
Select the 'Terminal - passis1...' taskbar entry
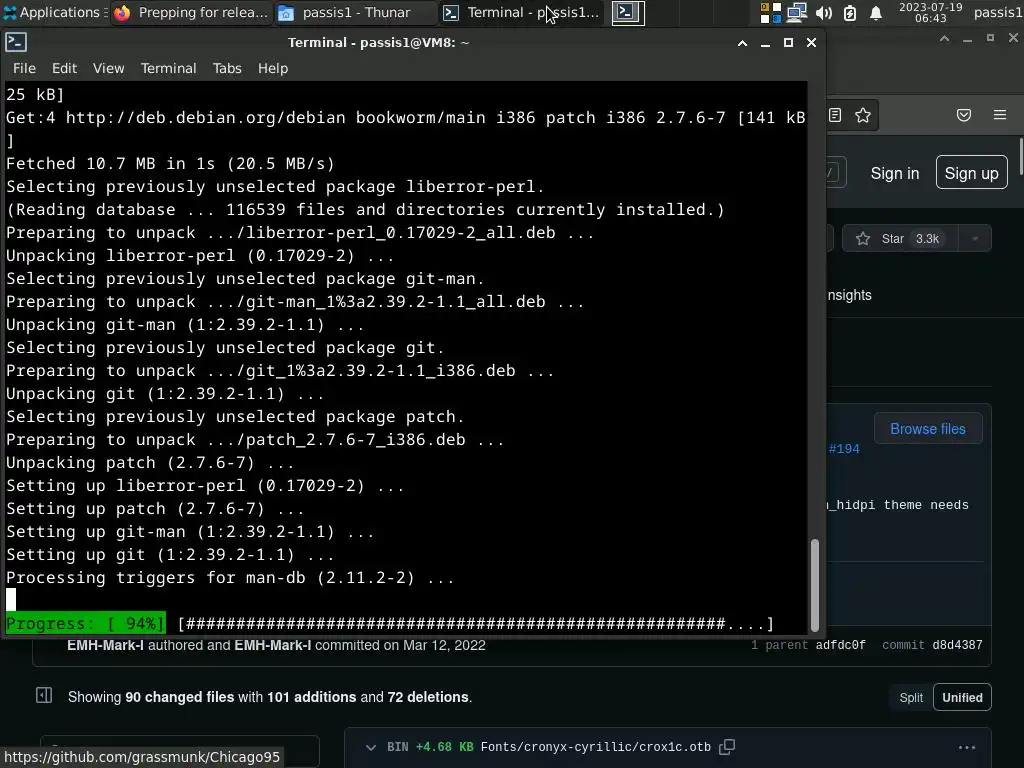point(520,12)
